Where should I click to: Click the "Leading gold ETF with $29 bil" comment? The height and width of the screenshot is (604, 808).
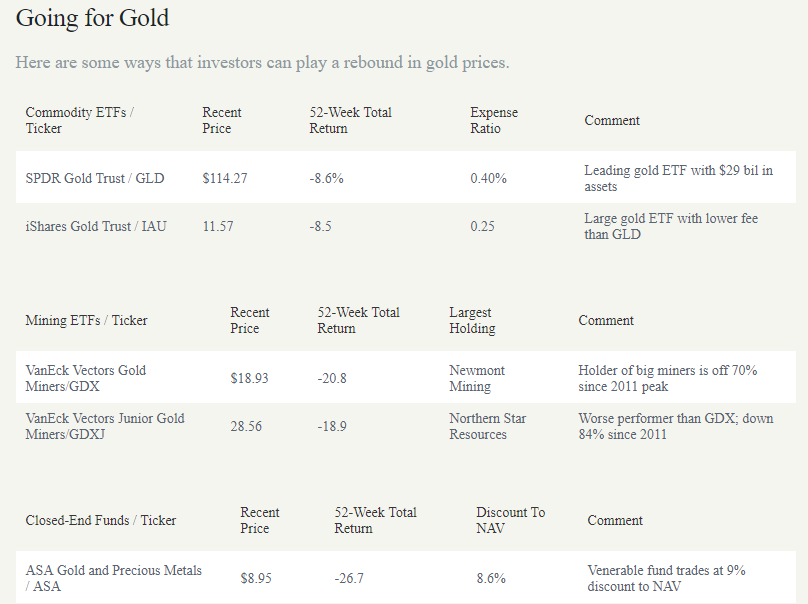tap(678, 178)
